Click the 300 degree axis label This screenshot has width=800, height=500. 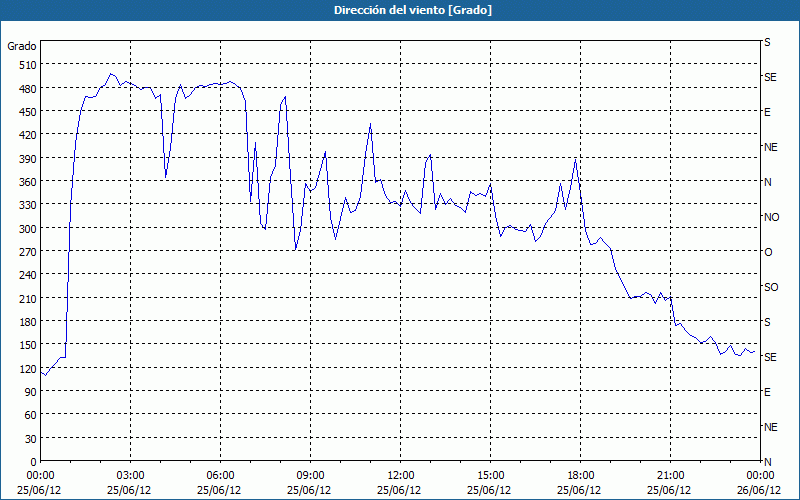click(x=28, y=229)
